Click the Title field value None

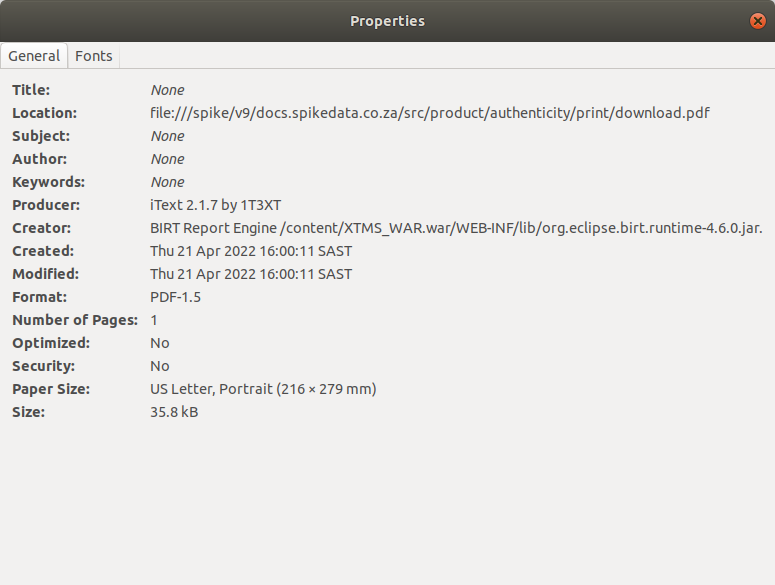[167, 90]
